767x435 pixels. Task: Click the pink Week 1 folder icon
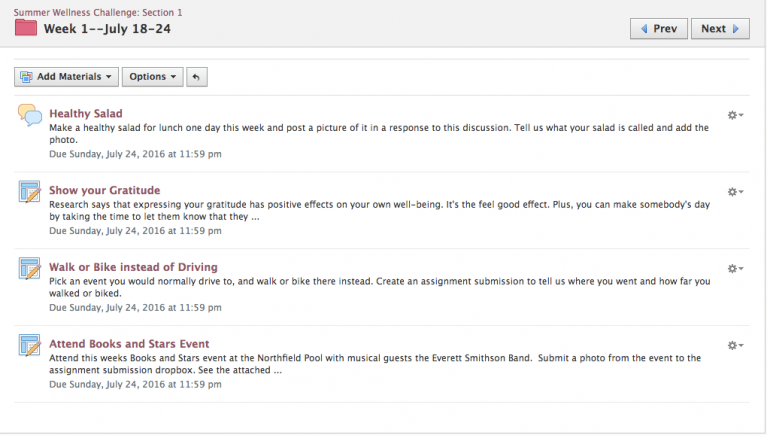click(26, 28)
